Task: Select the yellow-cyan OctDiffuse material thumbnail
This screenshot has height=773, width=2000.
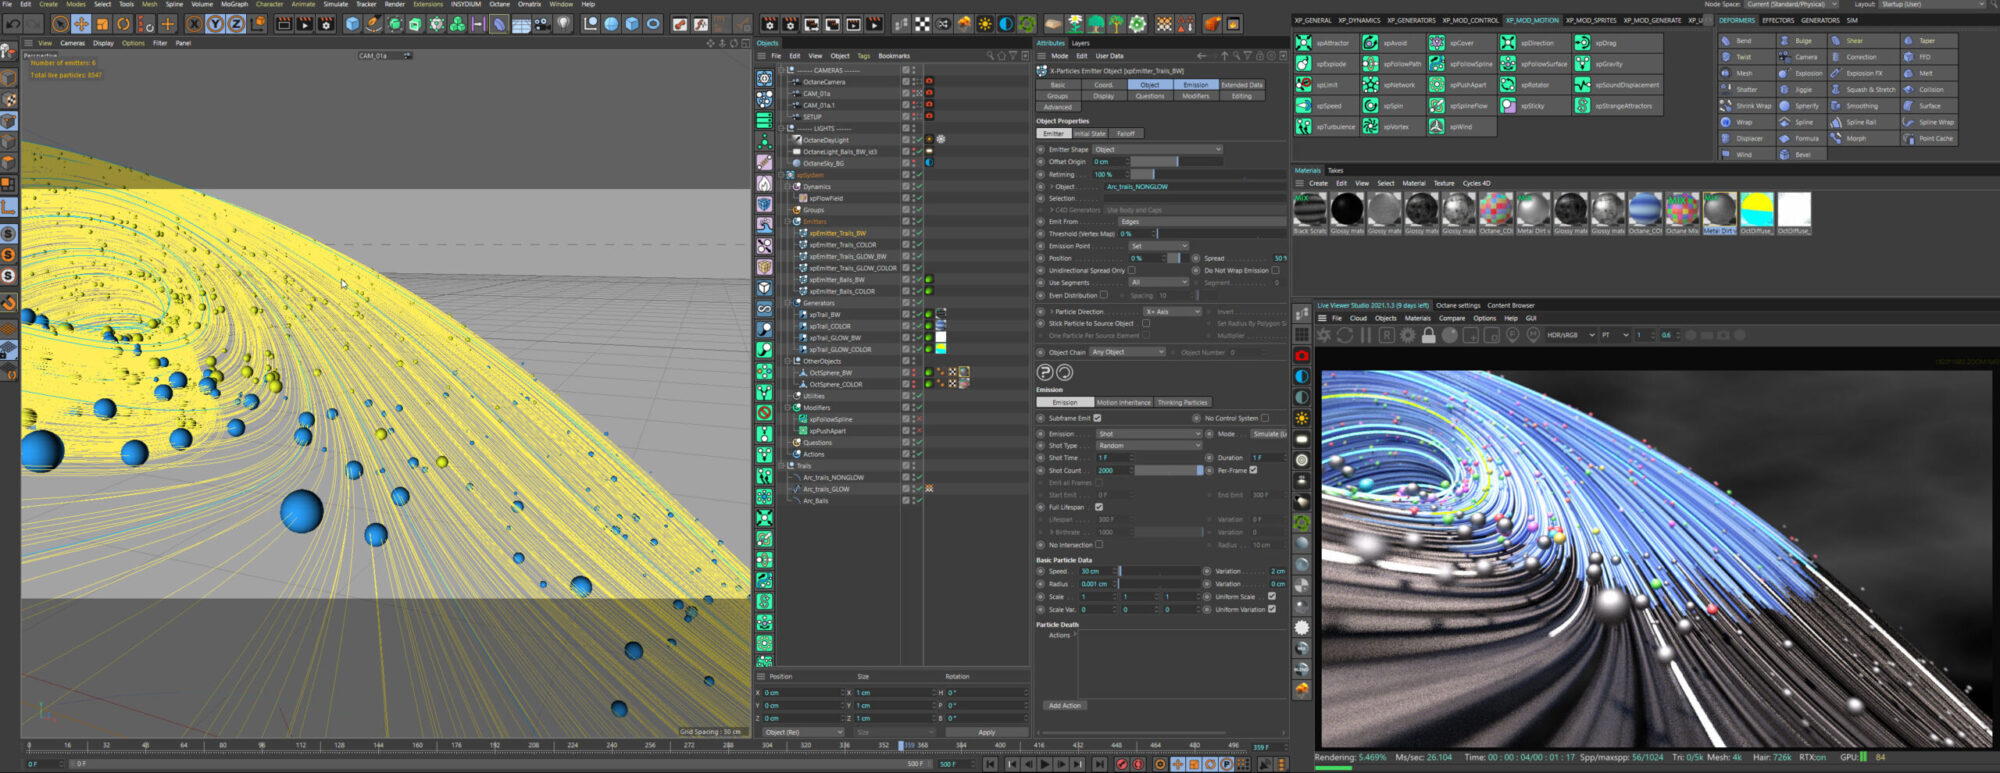Action: 1756,210
